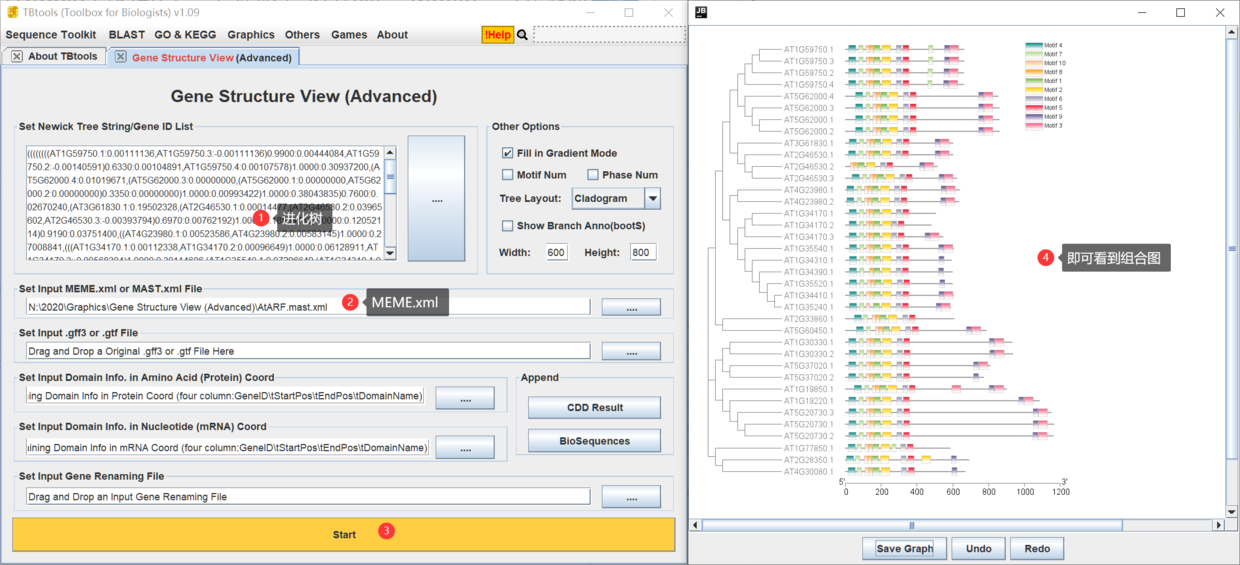The width and height of the screenshot is (1240, 565).
Task: Toggle Fill in Gradient Mode checkbox
Action: (x=508, y=153)
